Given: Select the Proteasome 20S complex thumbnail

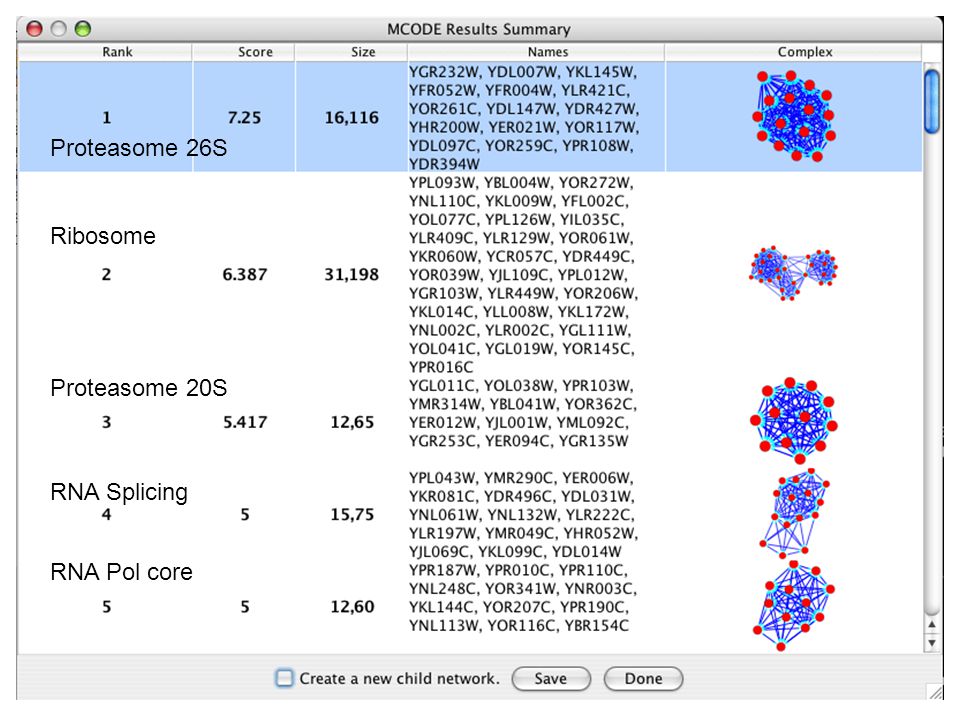Looking at the screenshot, I should [x=793, y=421].
